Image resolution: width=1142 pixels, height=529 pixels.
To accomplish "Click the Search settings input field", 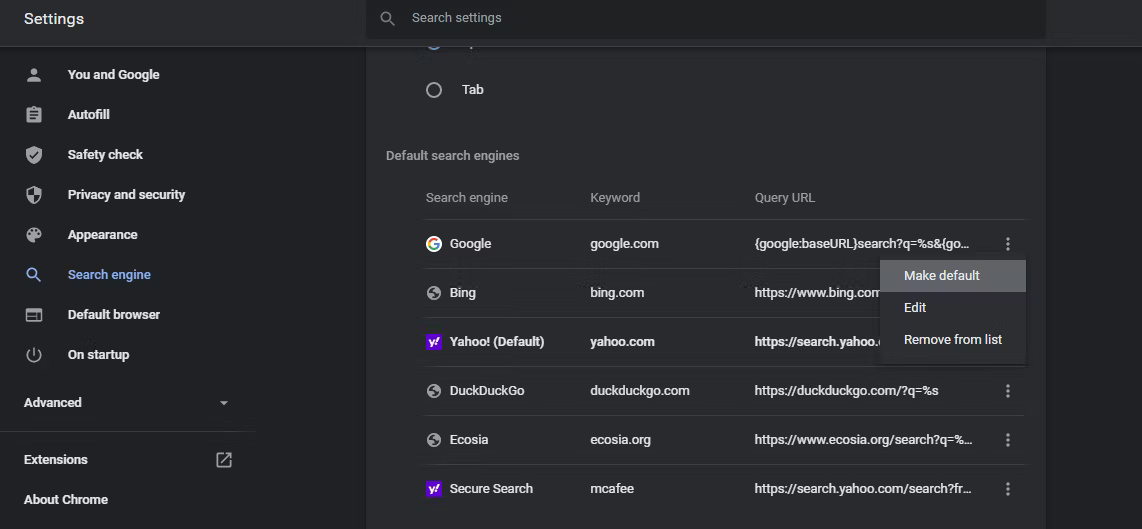I will point(700,18).
